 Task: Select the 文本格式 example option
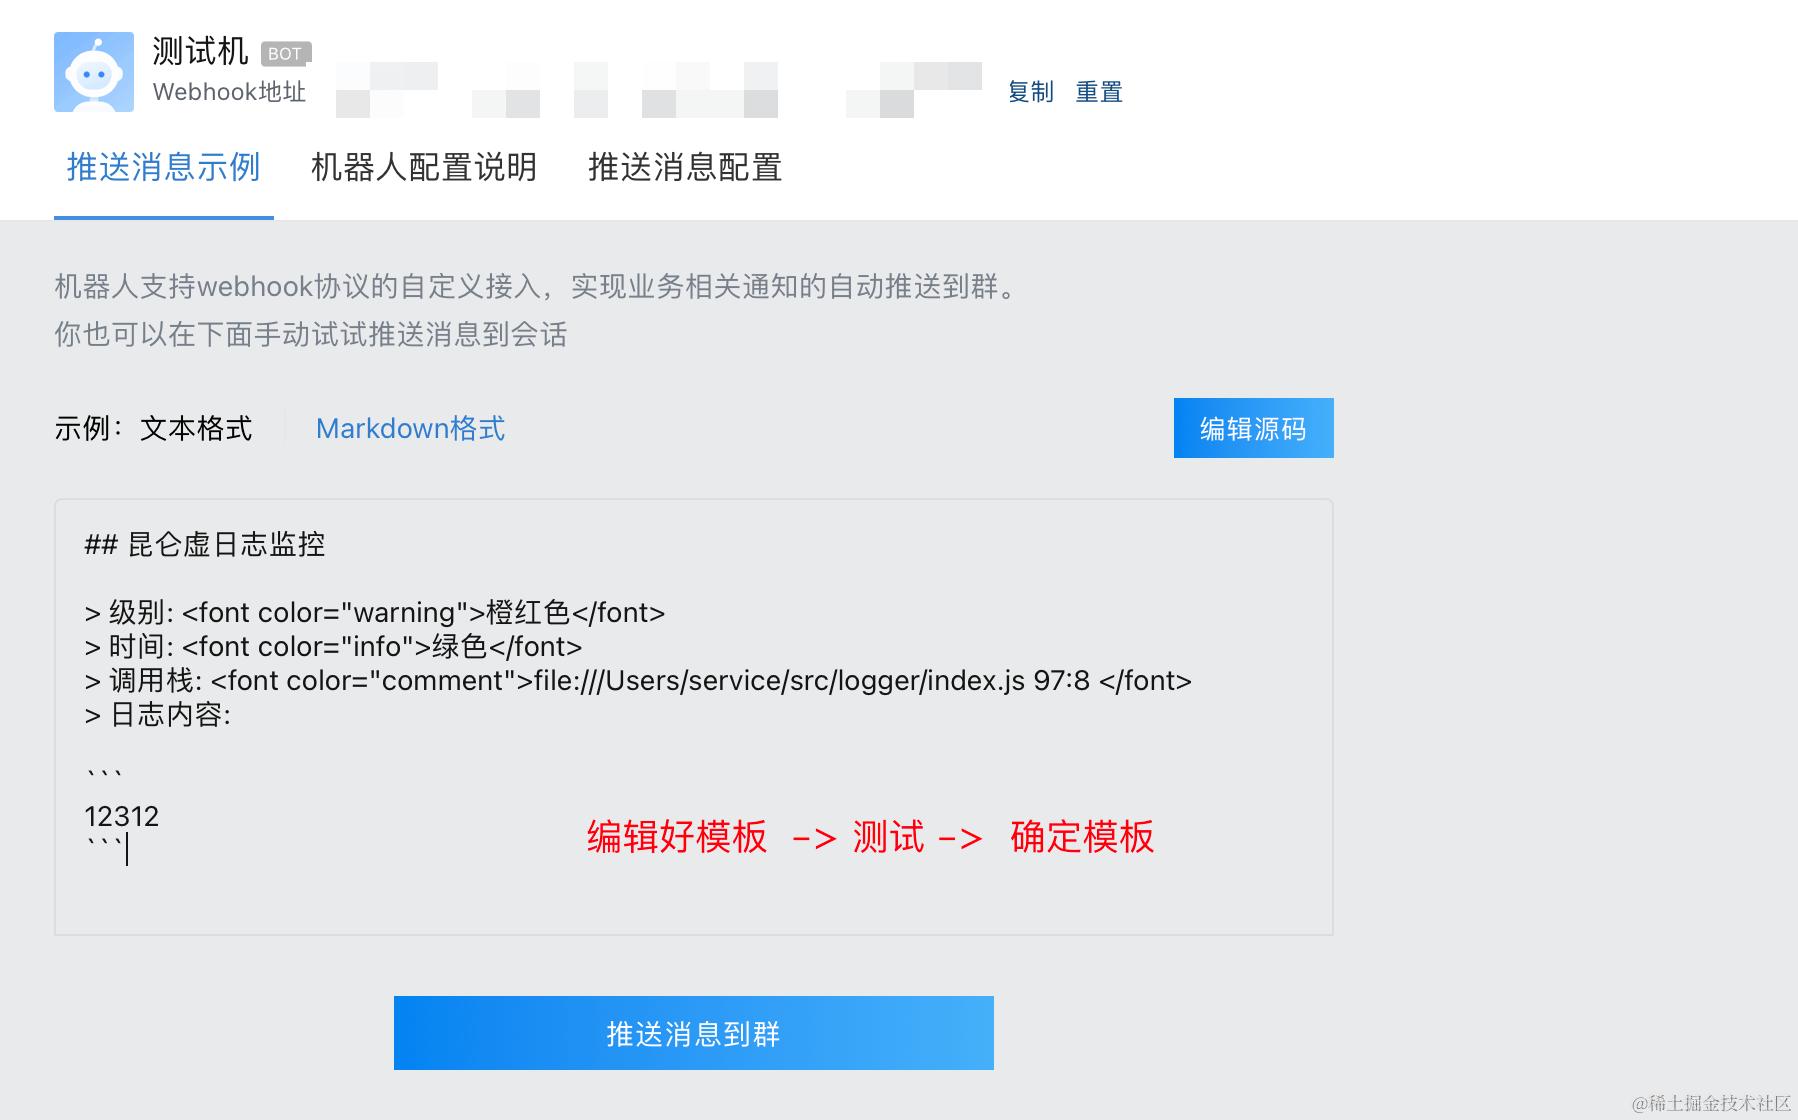(x=196, y=428)
